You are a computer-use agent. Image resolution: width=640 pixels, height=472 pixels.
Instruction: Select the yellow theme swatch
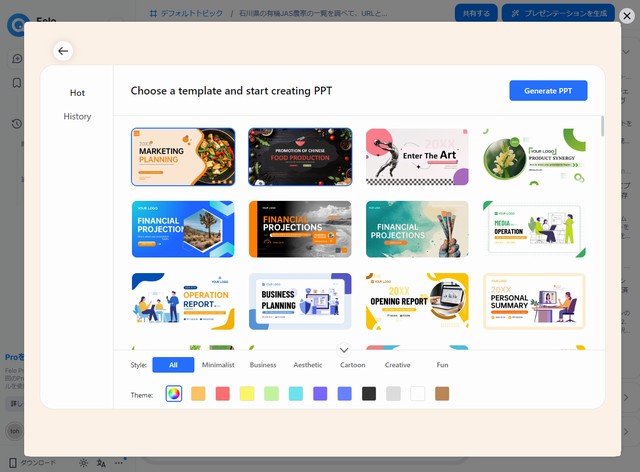247,394
